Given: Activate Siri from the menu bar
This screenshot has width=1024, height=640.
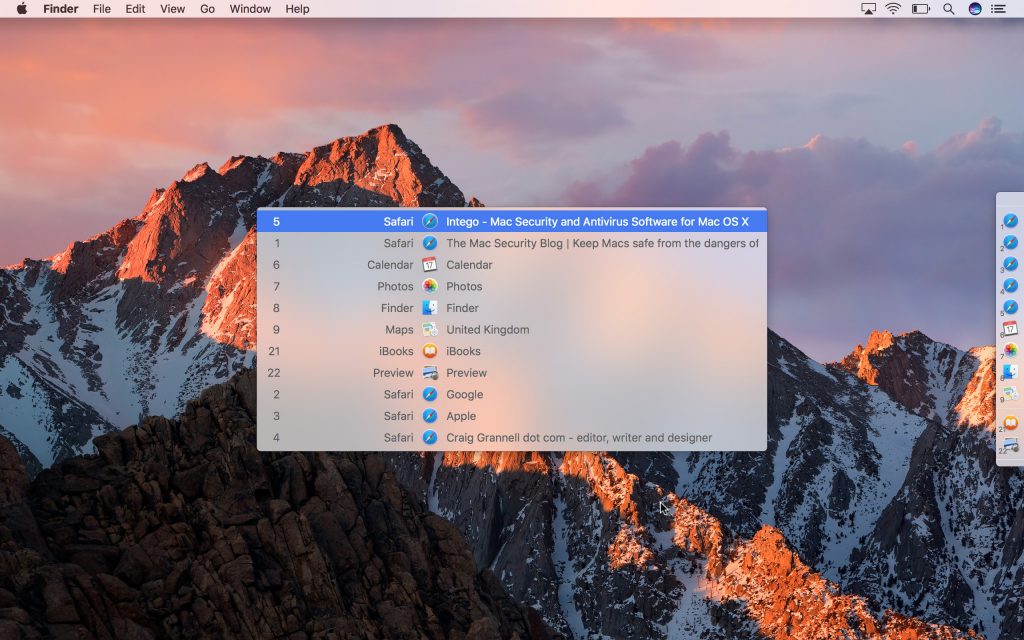Looking at the screenshot, I should pyautogui.click(x=975, y=9).
